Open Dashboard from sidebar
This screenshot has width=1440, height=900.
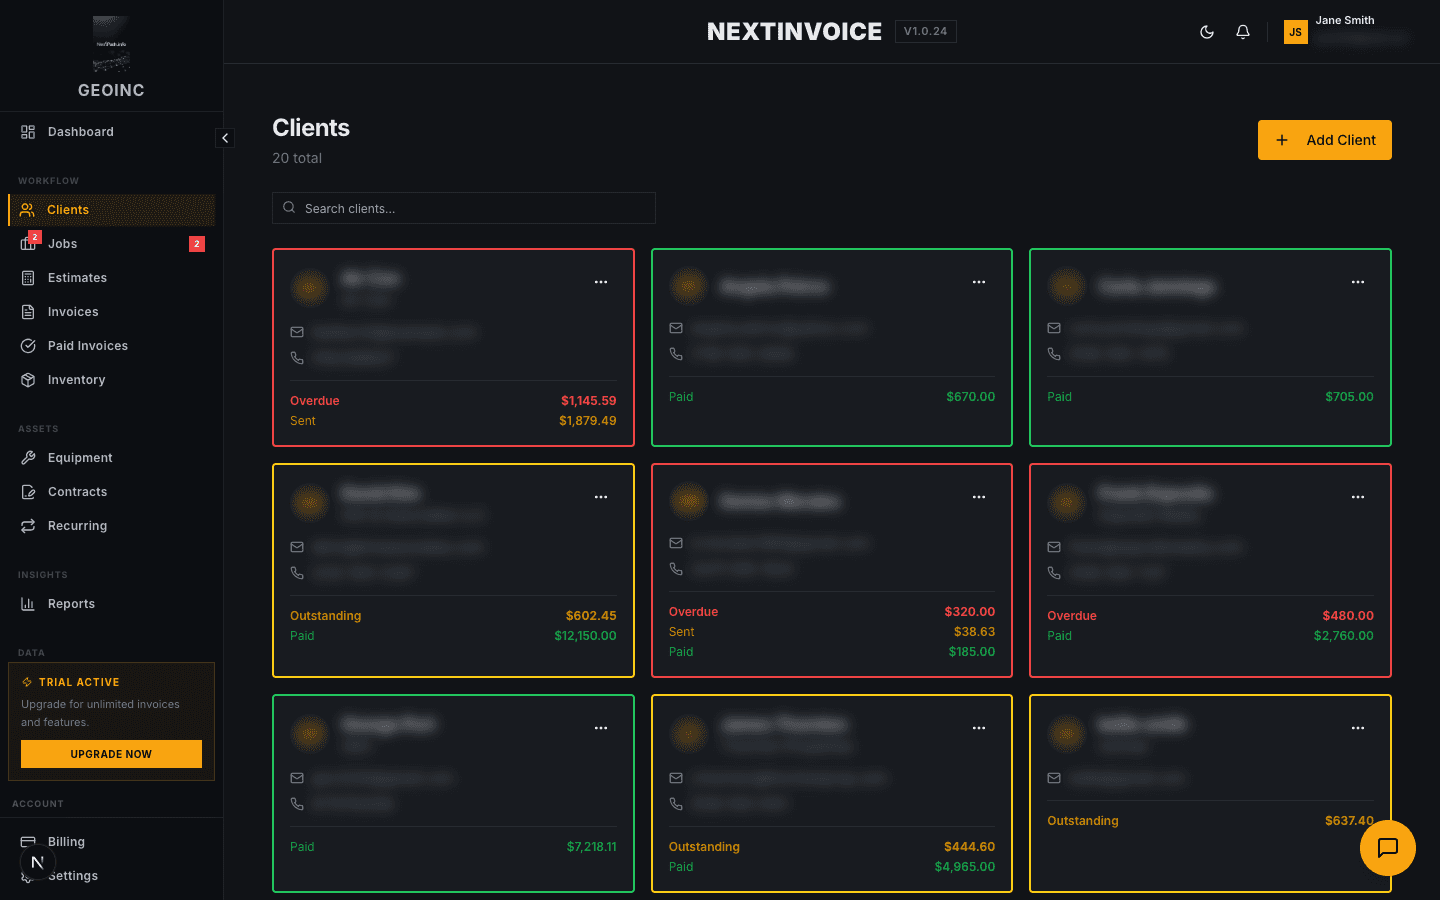[111, 132]
